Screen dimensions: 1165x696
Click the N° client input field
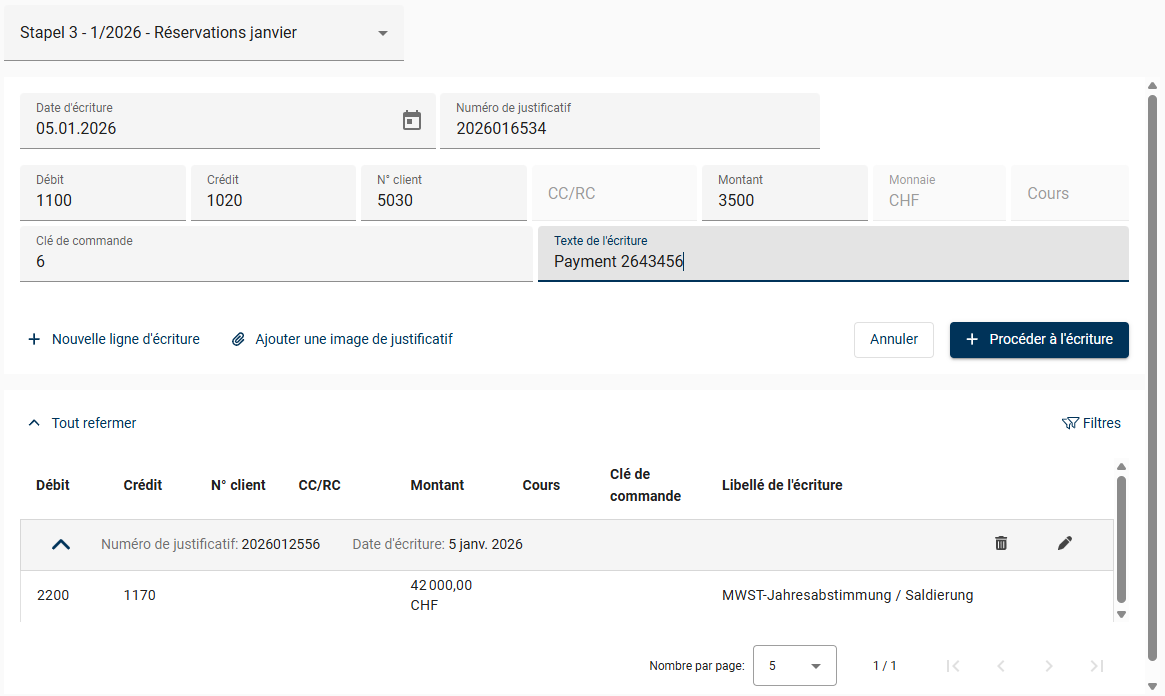[443, 200]
